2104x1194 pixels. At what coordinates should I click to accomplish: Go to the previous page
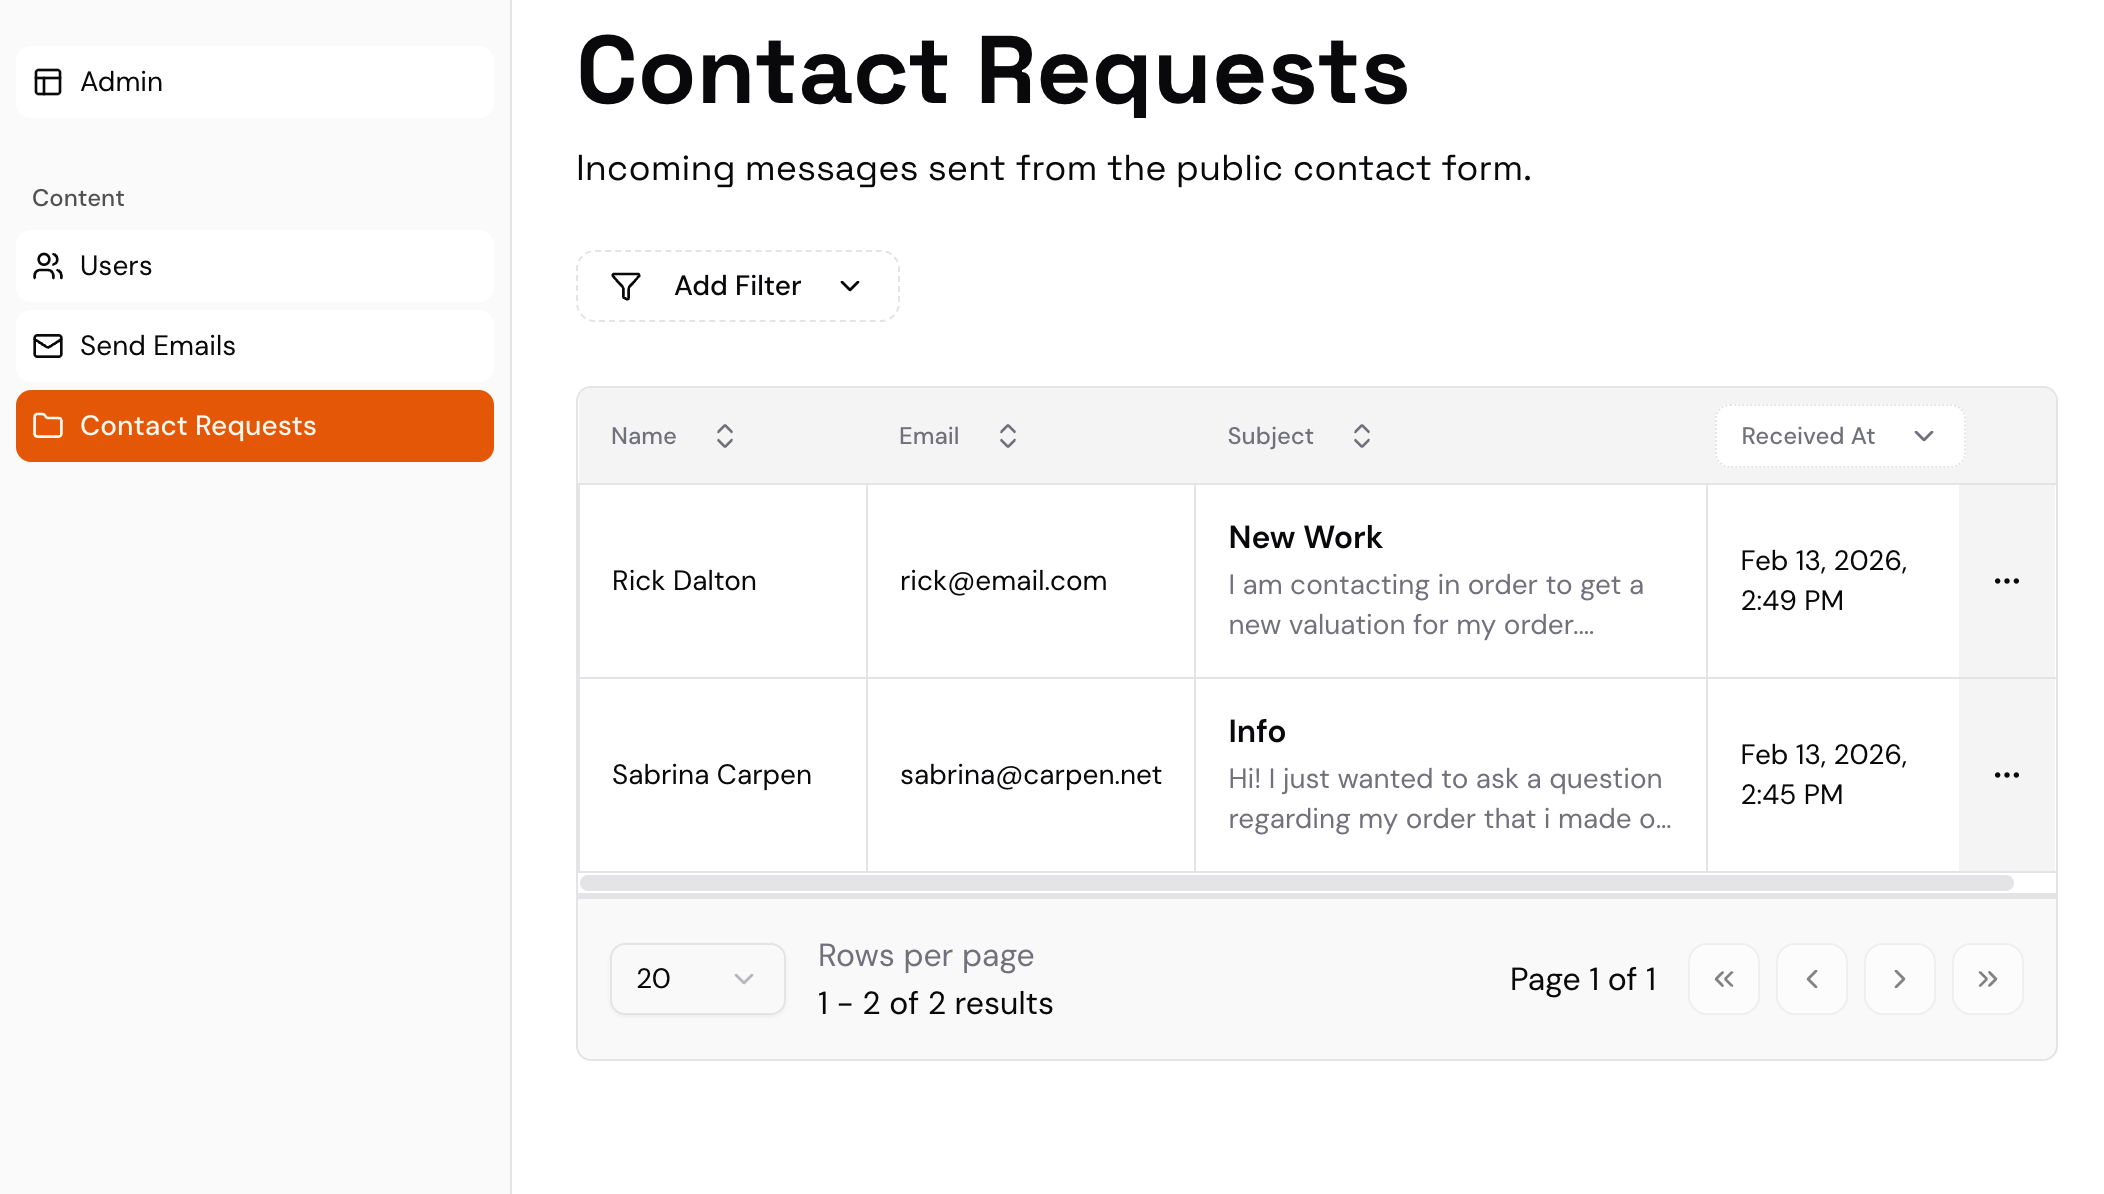coord(1811,979)
